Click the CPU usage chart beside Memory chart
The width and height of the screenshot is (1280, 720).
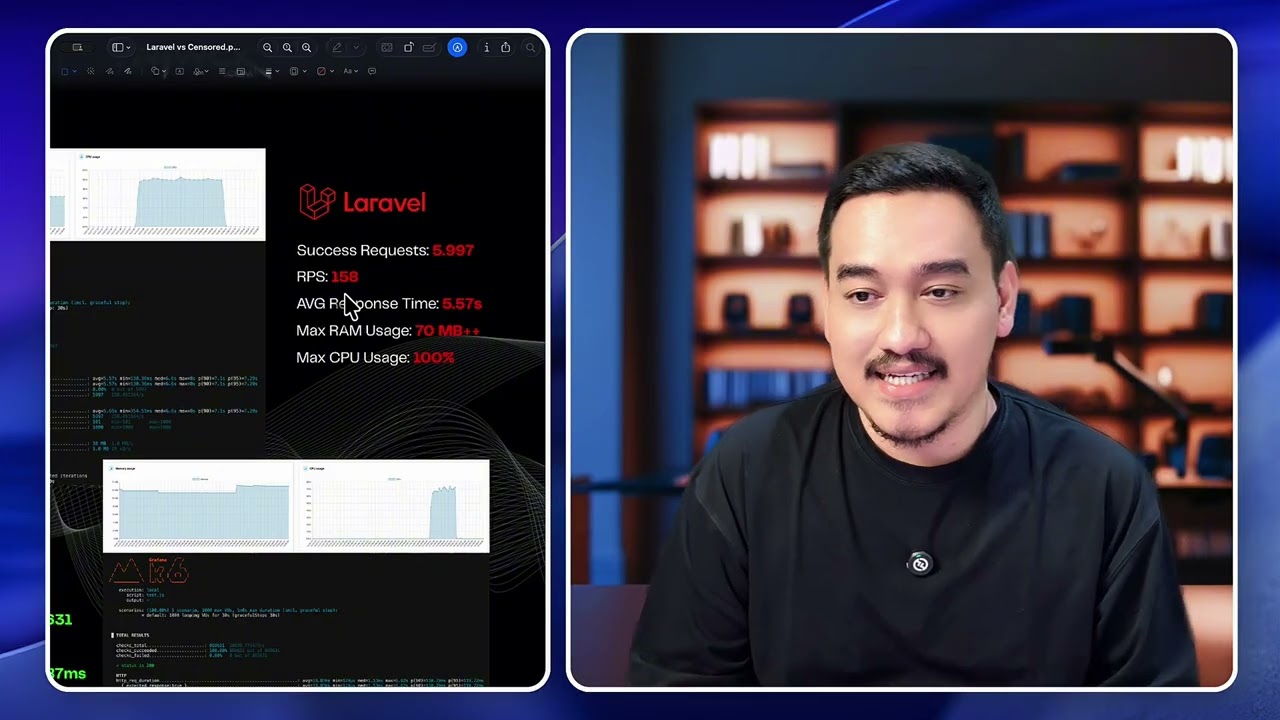pos(392,506)
